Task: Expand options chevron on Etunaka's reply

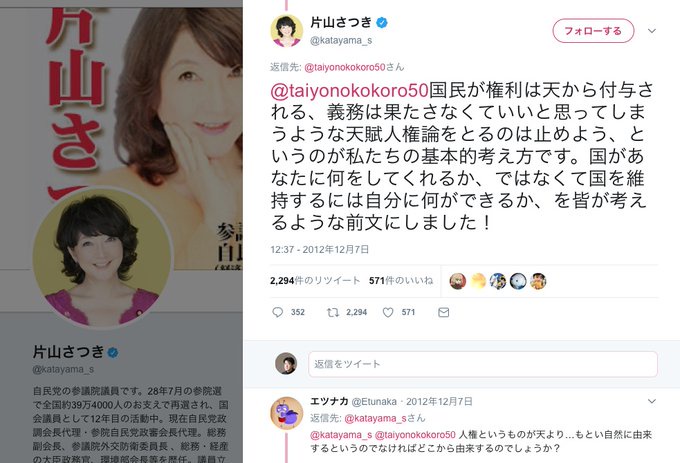Action: 652,401
